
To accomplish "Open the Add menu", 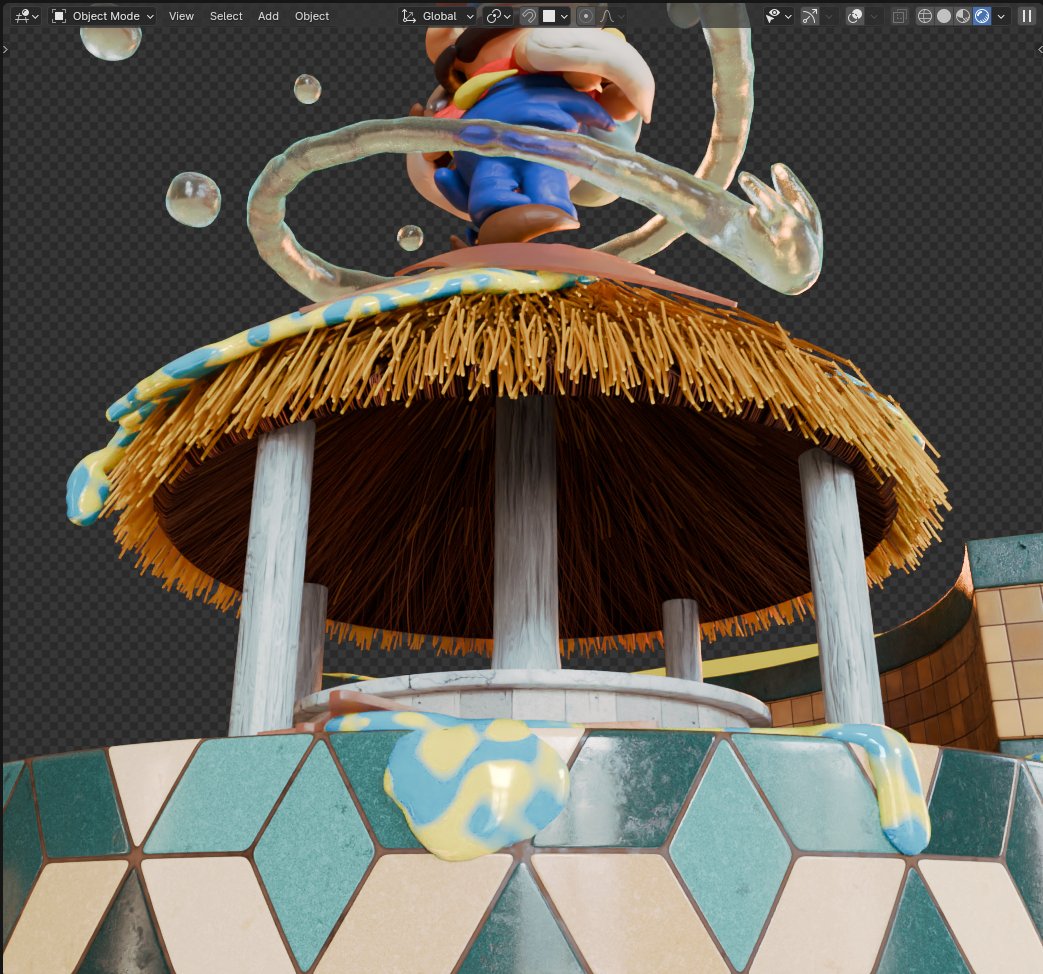I will click(x=268, y=16).
